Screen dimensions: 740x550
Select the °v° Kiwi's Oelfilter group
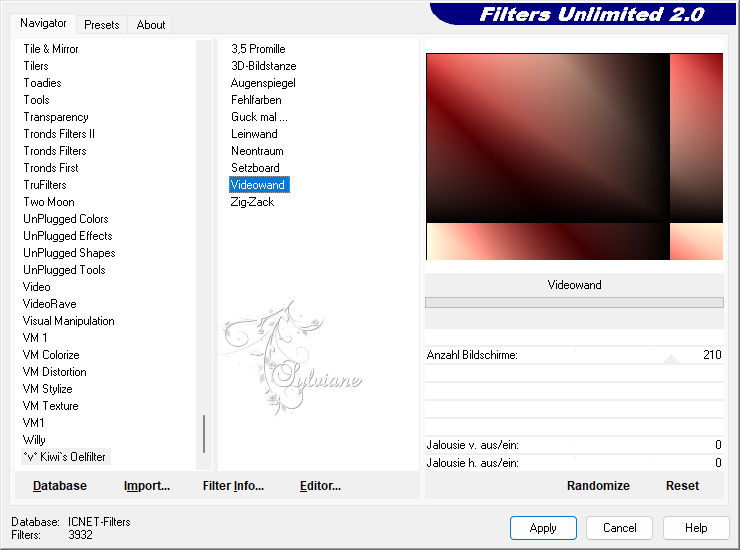(65, 457)
